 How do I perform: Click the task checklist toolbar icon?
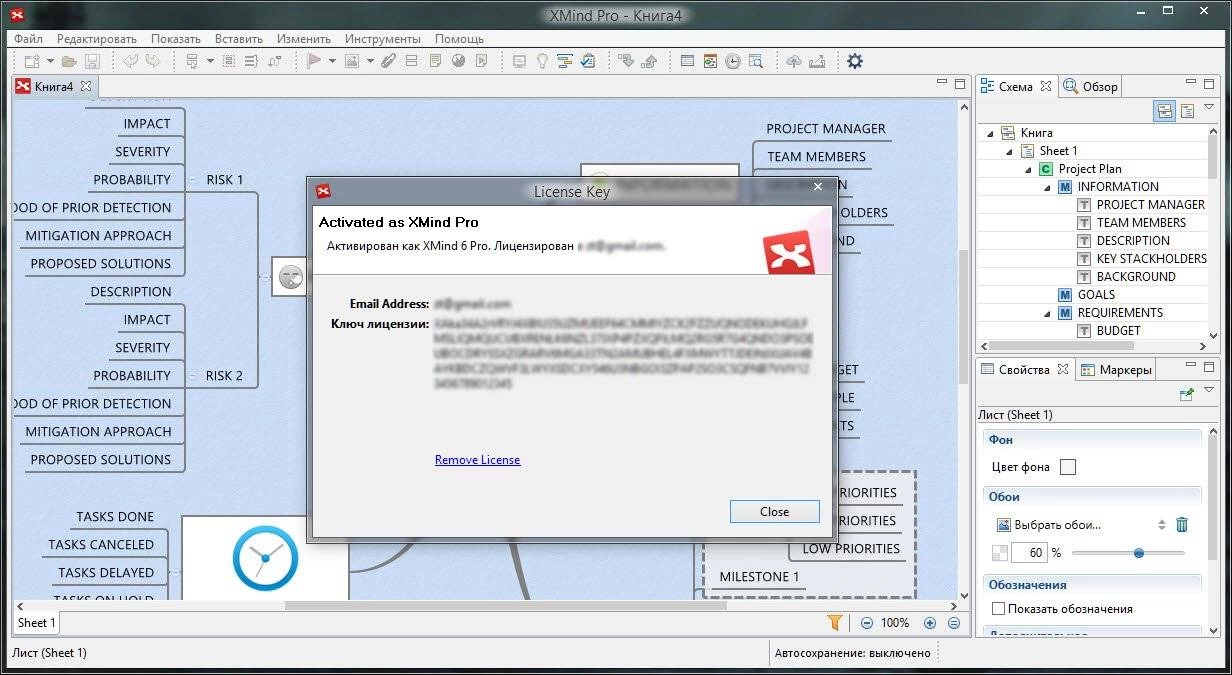(588, 61)
